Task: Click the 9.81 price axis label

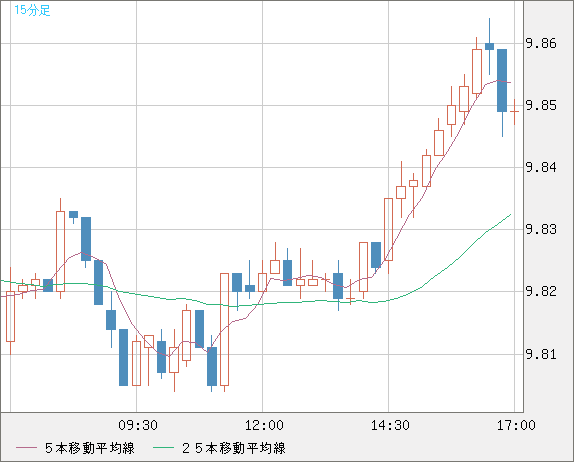Action: [541, 354]
